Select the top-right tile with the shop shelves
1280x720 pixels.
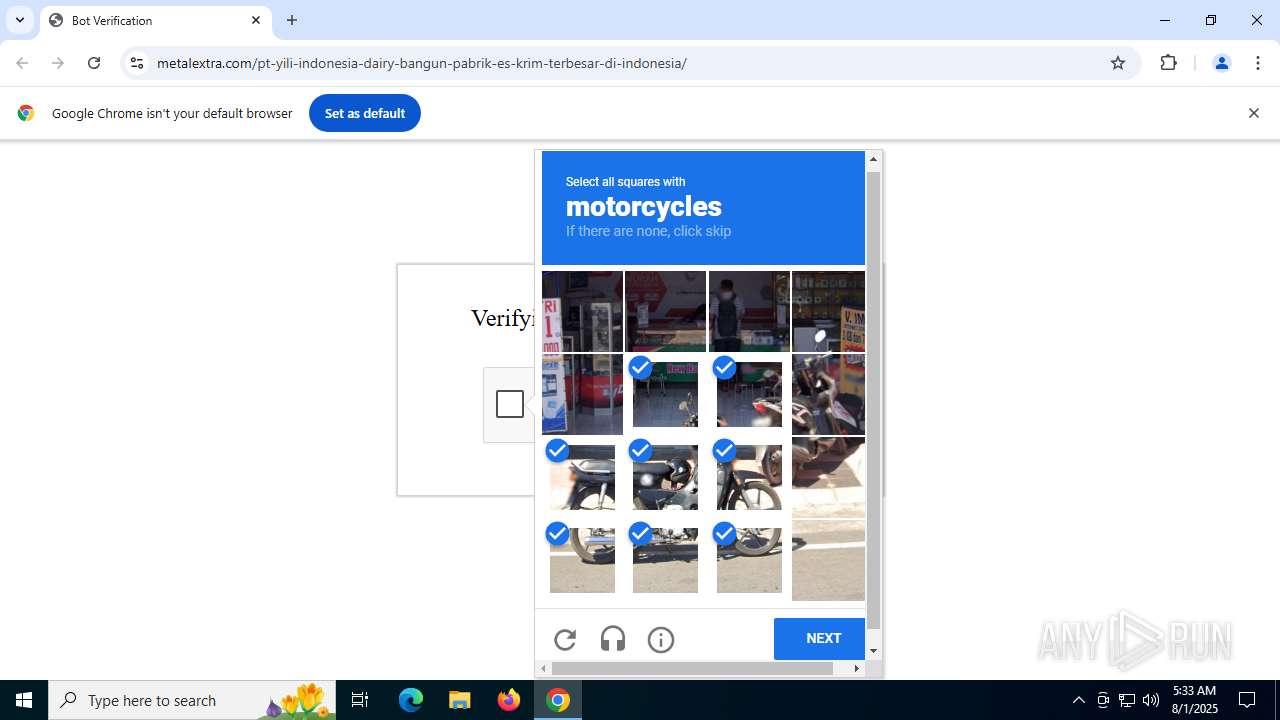pos(828,311)
